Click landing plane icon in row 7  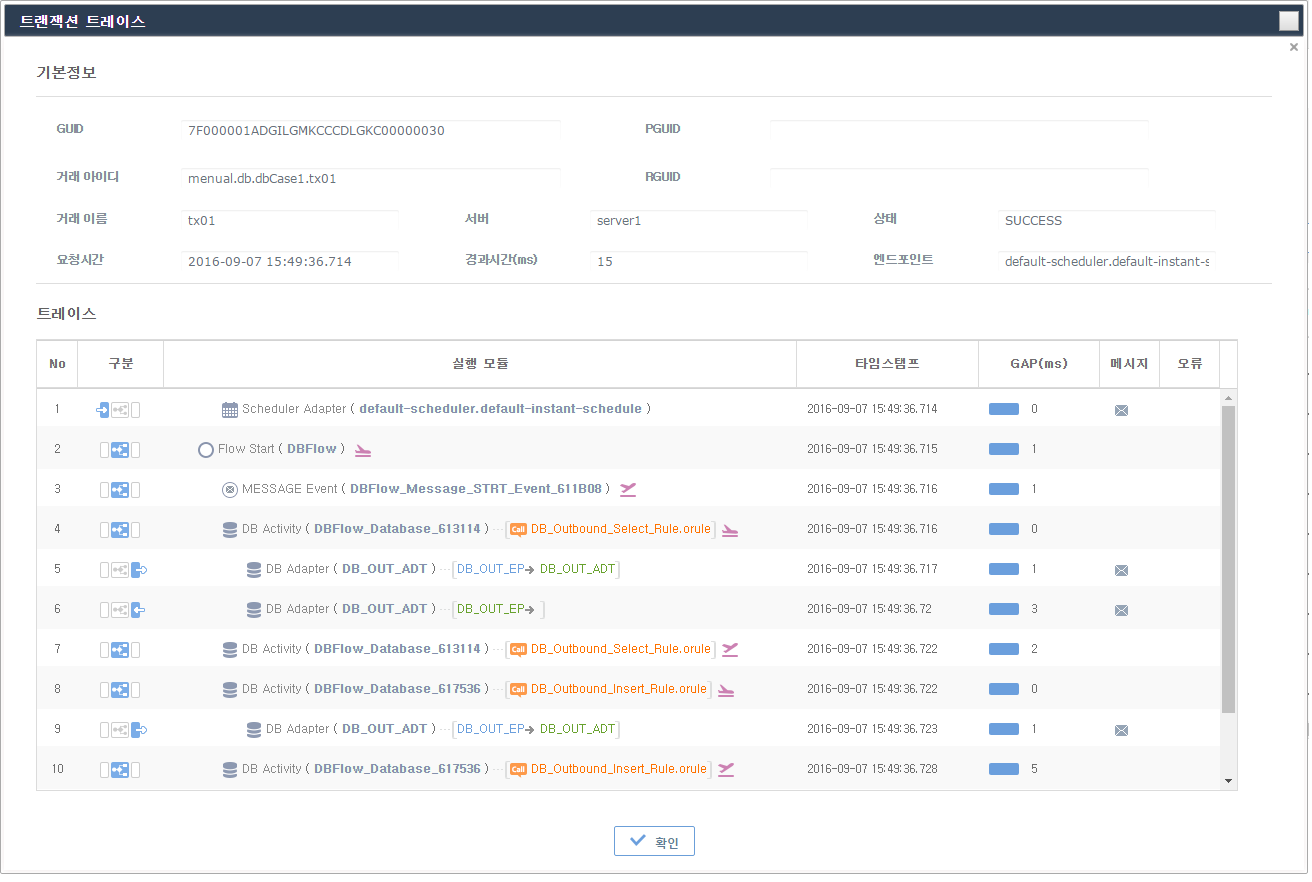point(730,649)
